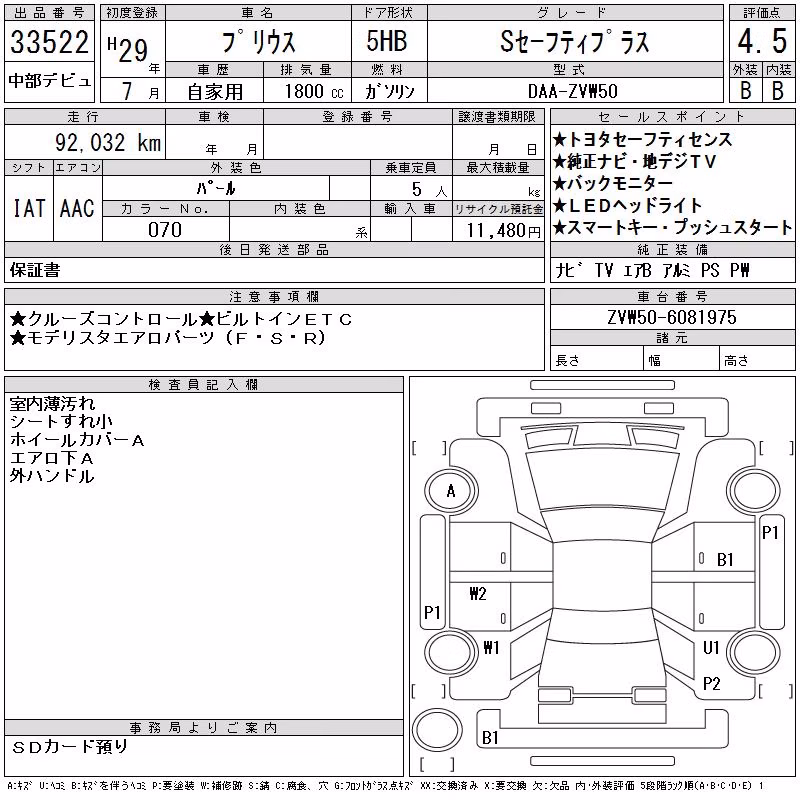Click the front-left wheel marked A
The width and height of the screenshot is (800, 800).
point(451,491)
